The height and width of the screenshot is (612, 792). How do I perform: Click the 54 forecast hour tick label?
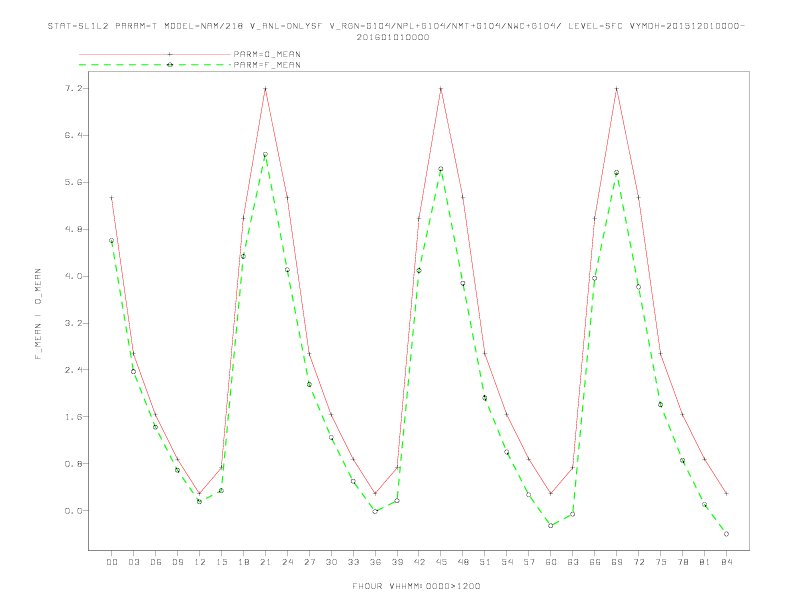[507, 562]
